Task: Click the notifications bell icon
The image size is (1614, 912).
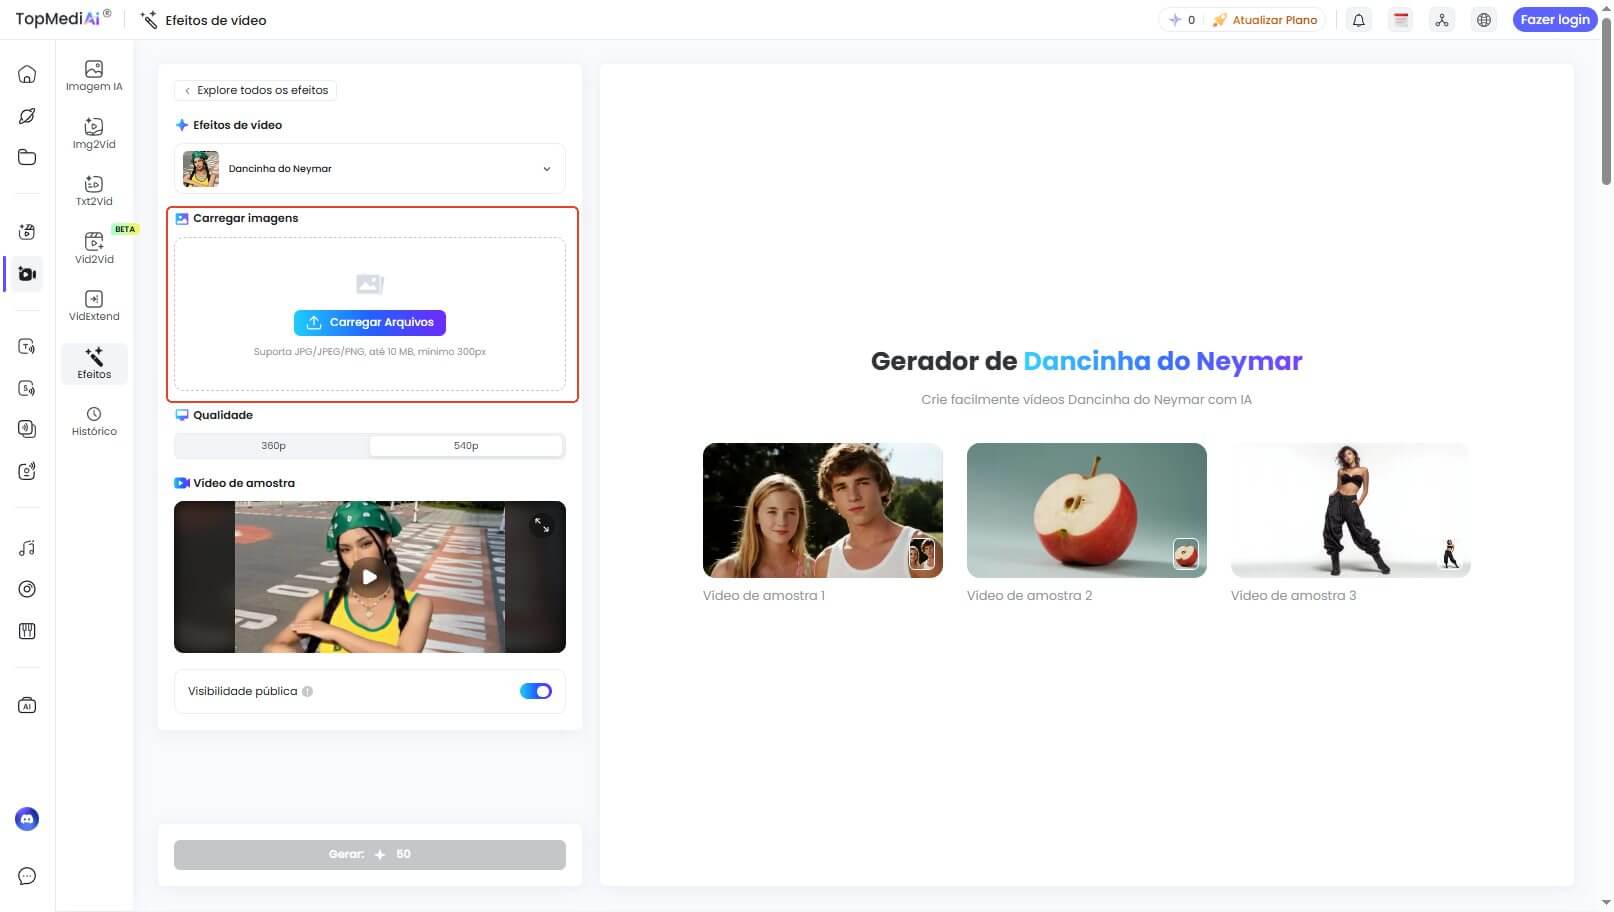Action: [x=1358, y=19]
